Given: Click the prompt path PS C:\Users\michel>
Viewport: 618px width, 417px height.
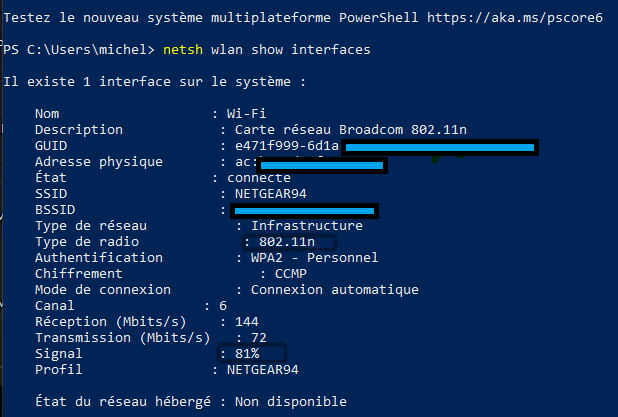Looking at the screenshot, I should [x=79, y=50].
